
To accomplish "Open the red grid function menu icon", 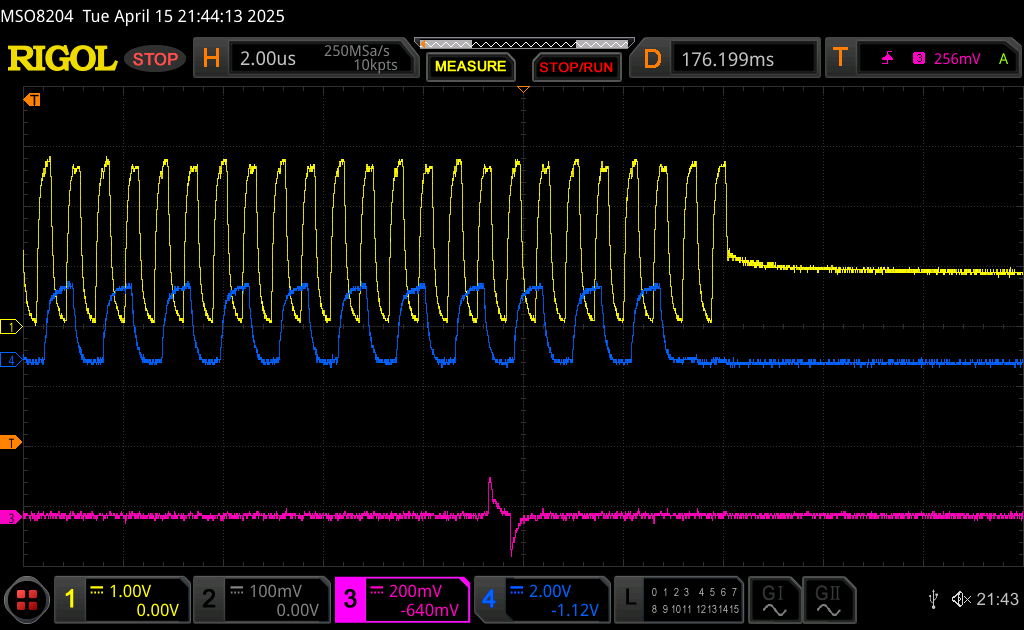I will 27,600.
